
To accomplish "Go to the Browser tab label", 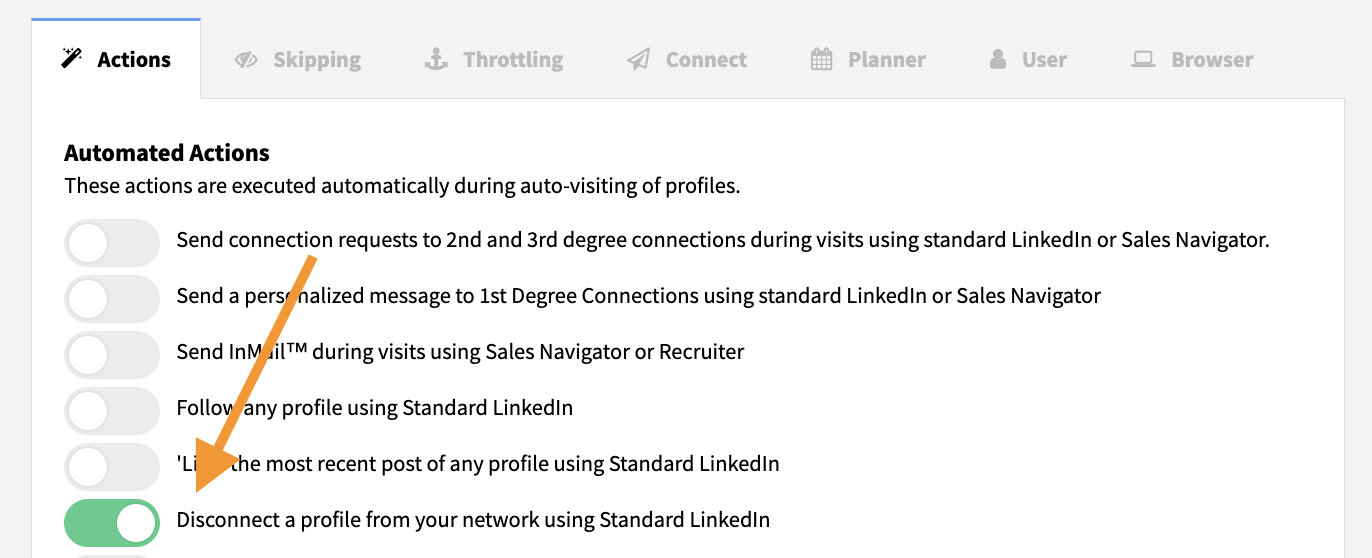I will coord(1212,60).
